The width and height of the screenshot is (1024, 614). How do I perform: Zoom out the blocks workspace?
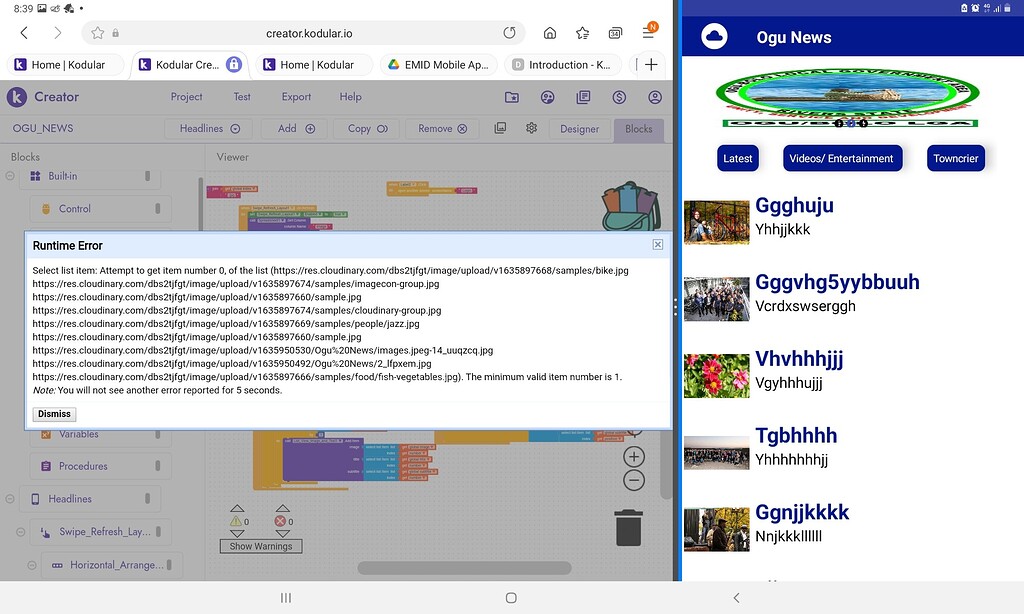pyautogui.click(x=633, y=481)
